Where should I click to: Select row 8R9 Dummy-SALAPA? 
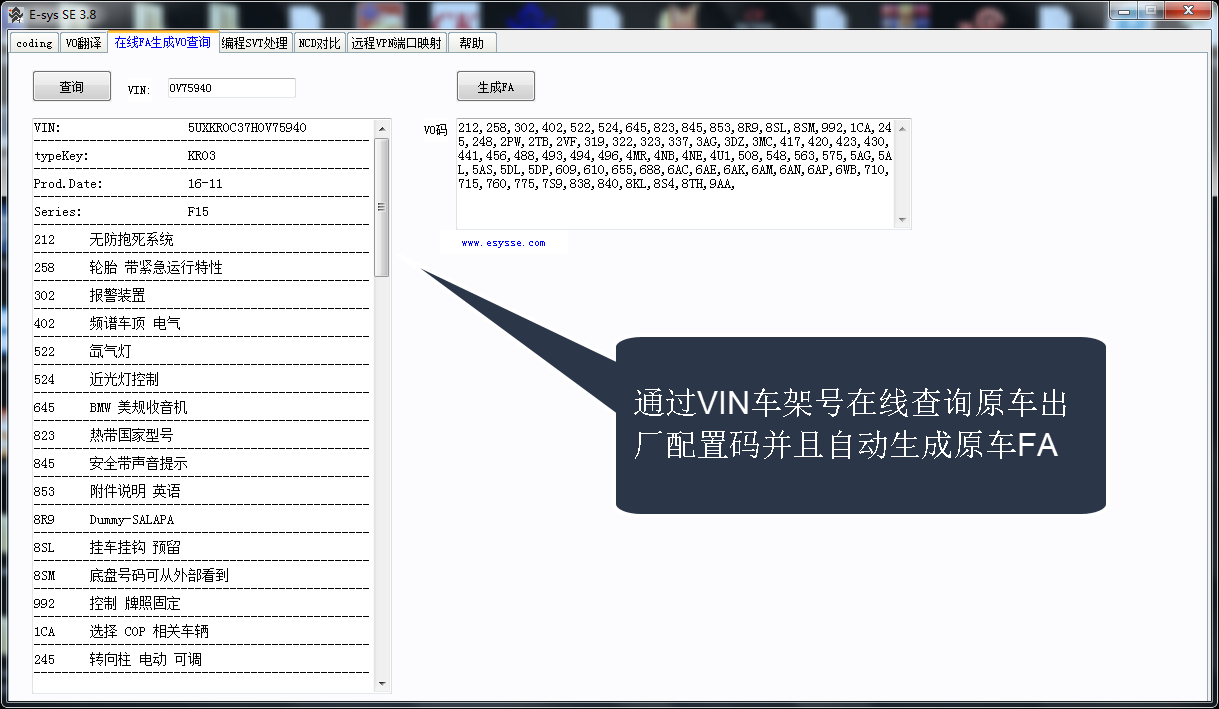[x=202, y=520]
